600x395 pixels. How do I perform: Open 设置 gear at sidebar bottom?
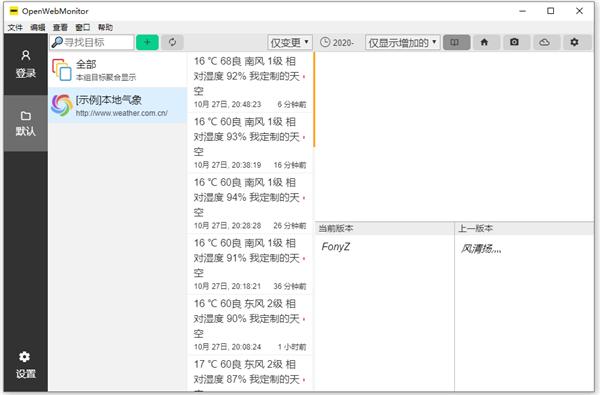(x=26, y=365)
